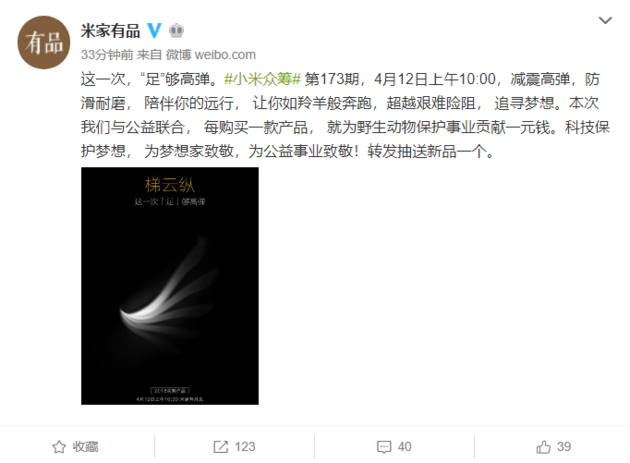Open the 梯云纵 poster image
Image resolution: width=630 pixels, height=463 pixels.
click(x=170, y=286)
